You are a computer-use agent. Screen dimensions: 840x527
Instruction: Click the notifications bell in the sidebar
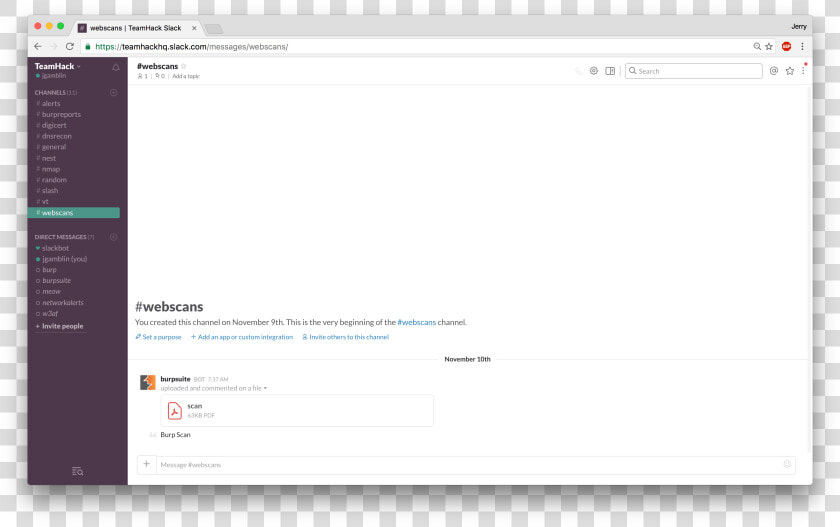[x=116, y=67]
